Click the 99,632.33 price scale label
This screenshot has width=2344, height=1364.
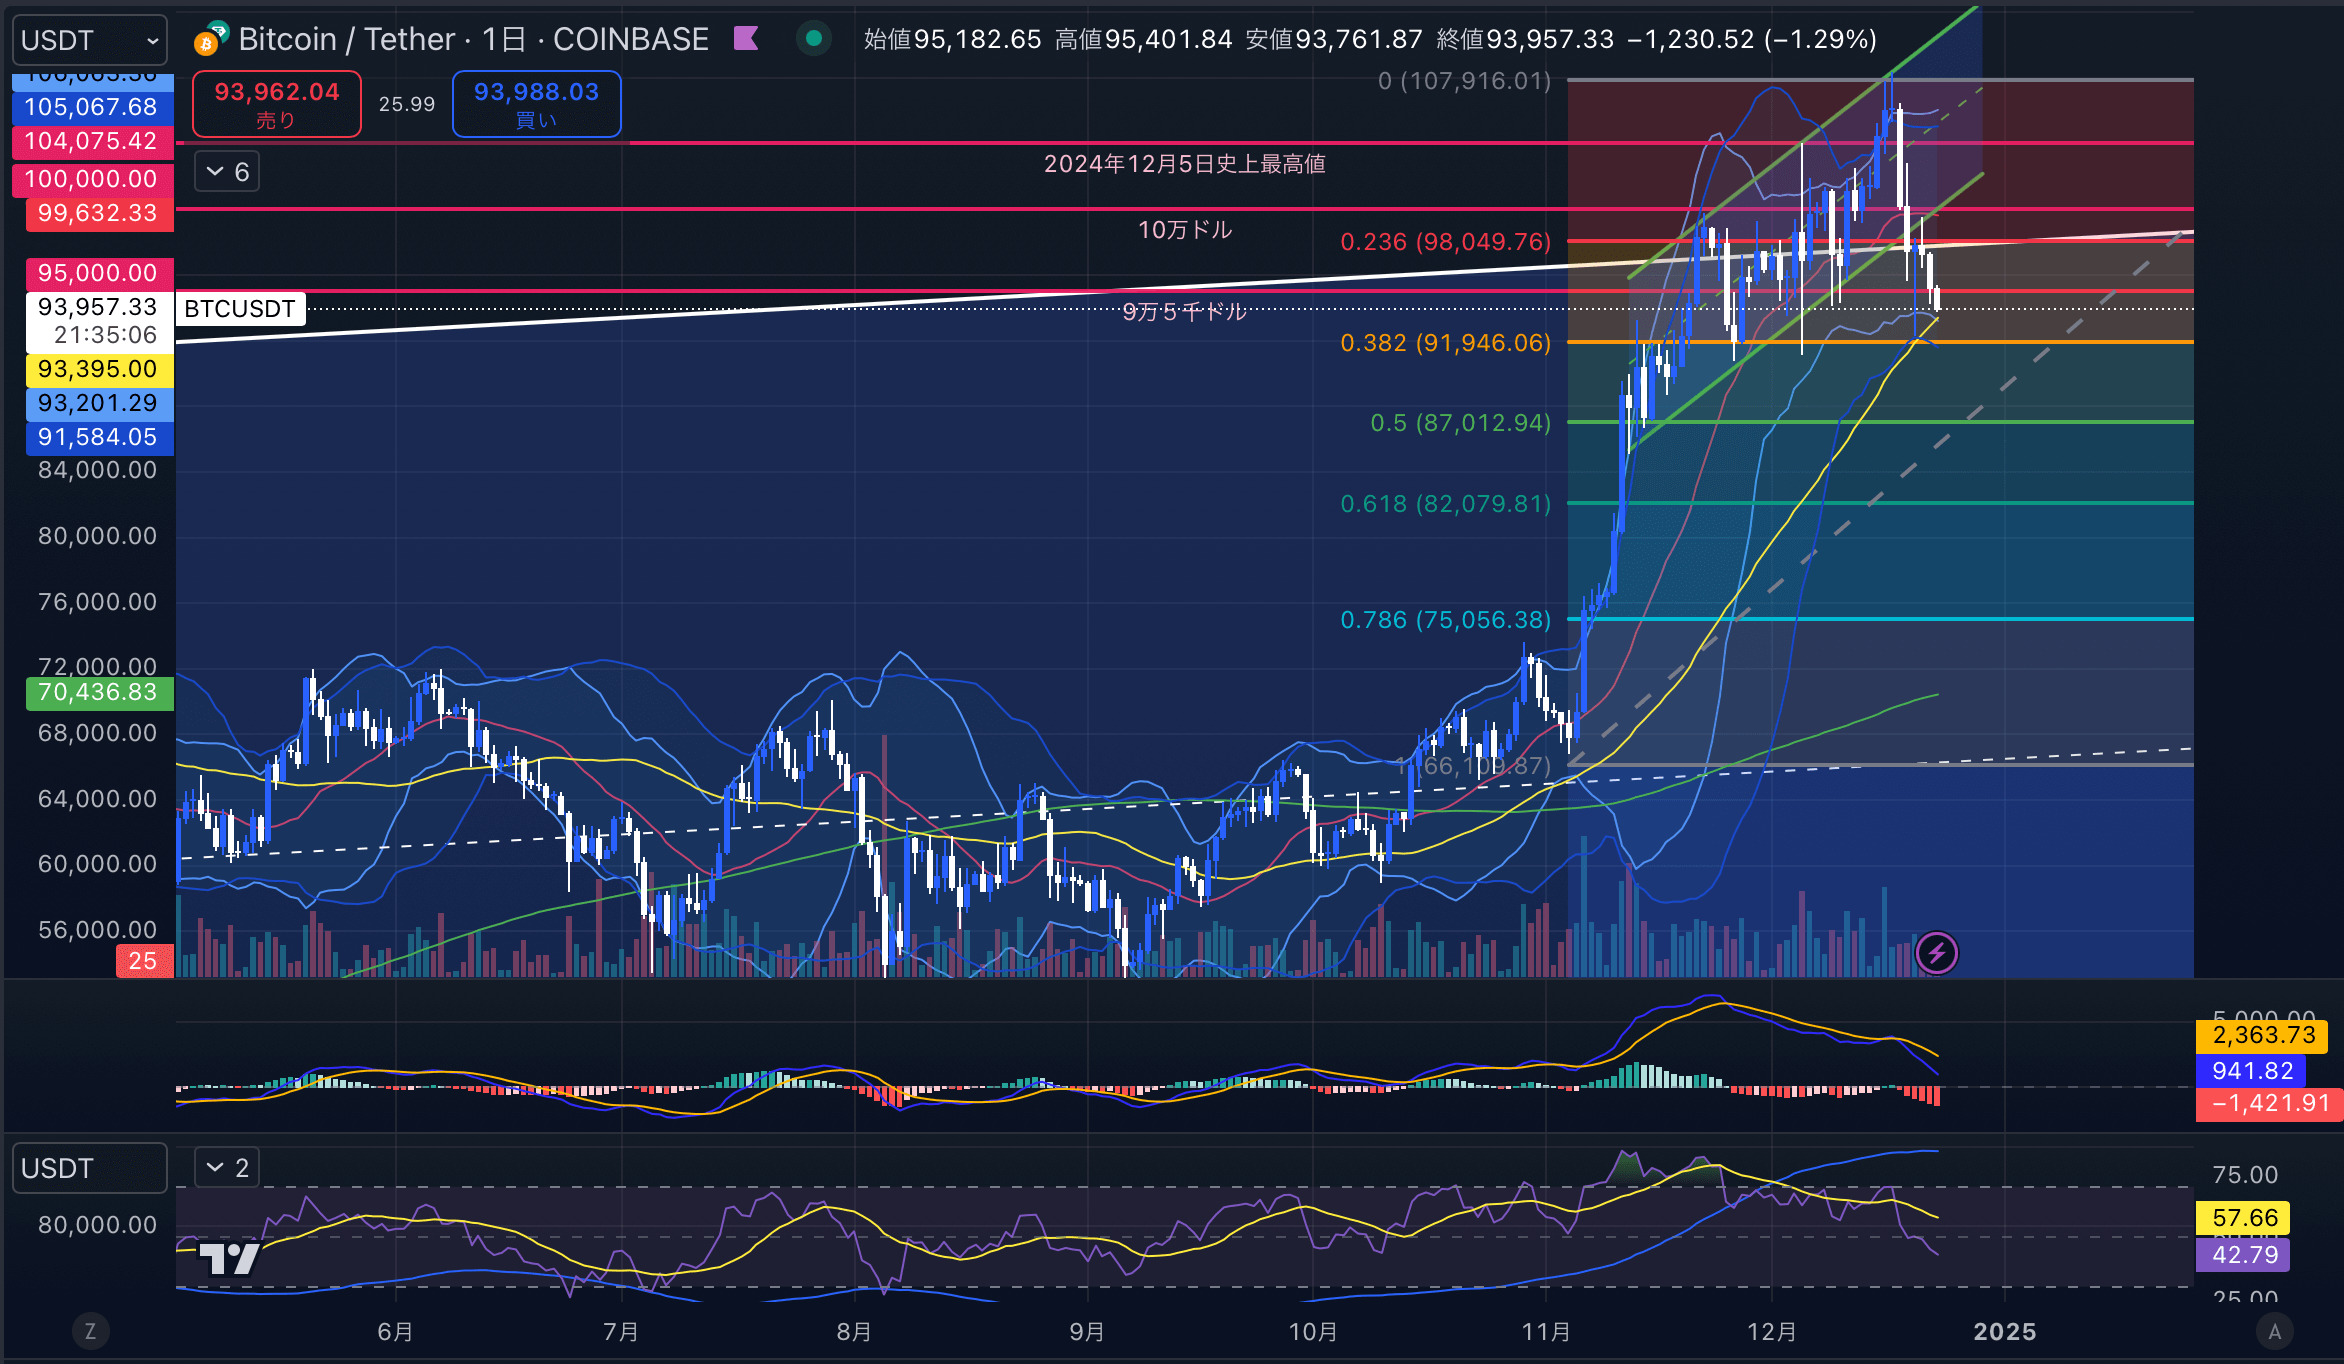99,213
